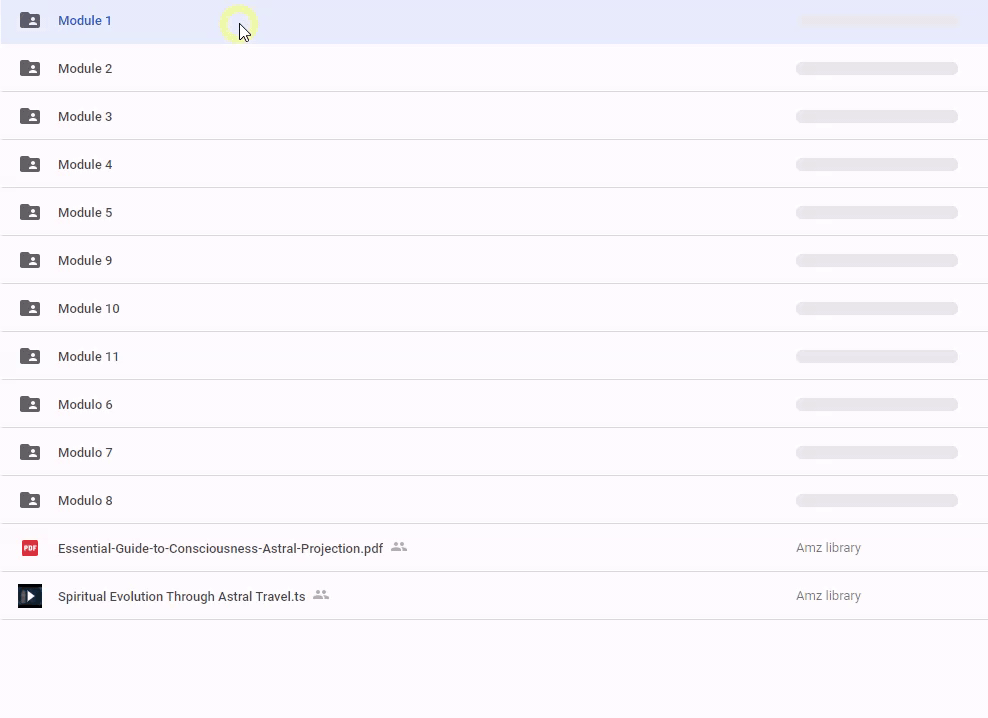Click the Module 1 shared folder icon
The width and height of the screenshot is (988, 718).
[30, 21]
